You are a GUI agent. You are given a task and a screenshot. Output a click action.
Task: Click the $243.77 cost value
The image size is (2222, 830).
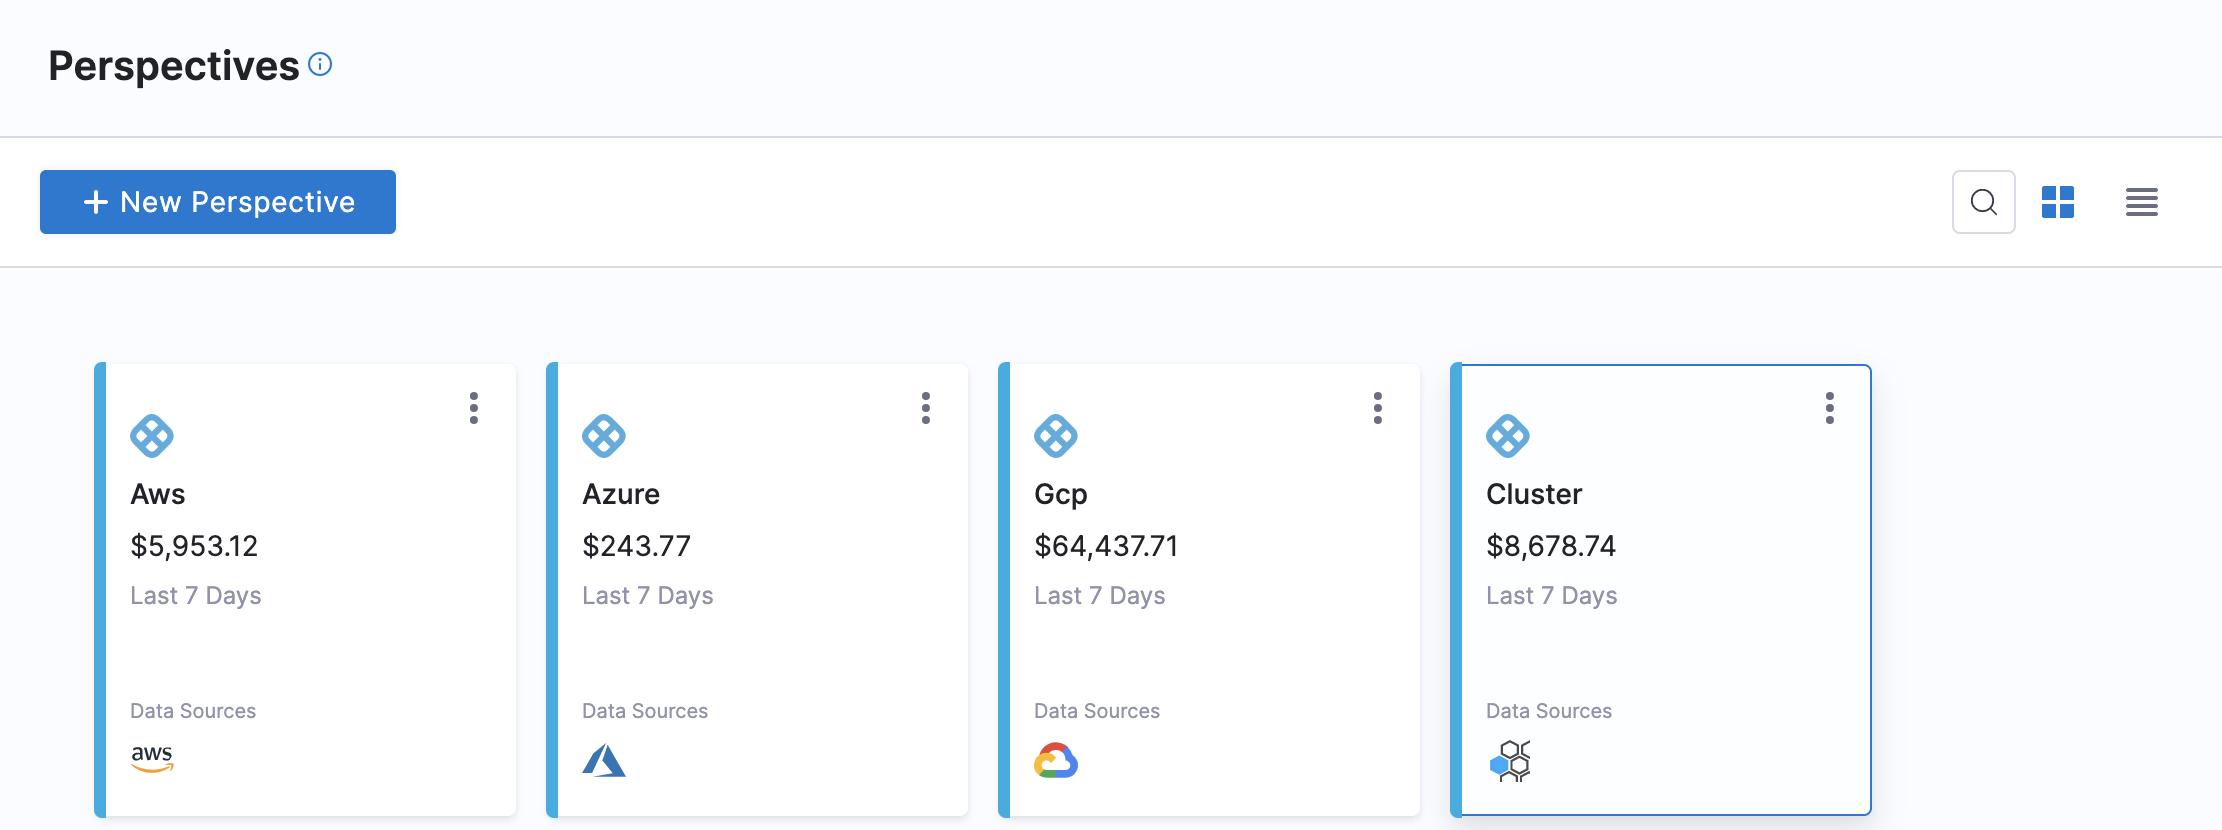637,546
